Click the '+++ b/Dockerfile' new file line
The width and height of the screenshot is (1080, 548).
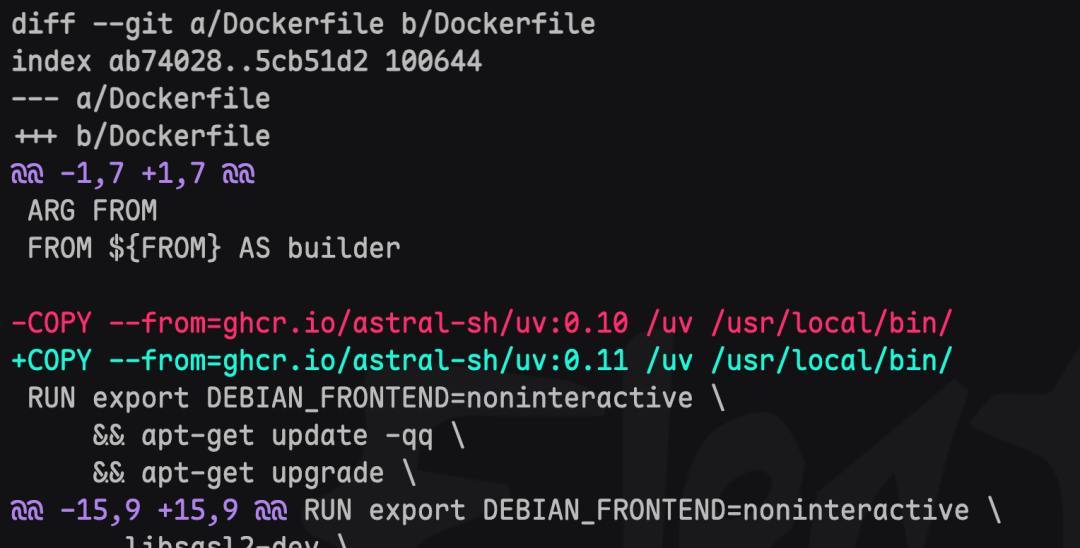141,136
